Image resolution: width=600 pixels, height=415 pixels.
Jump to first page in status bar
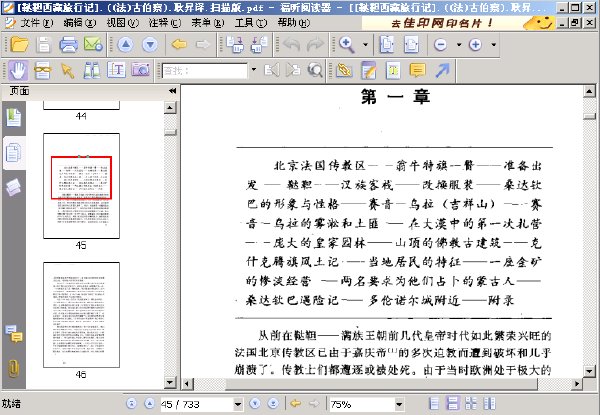[131, 404]
